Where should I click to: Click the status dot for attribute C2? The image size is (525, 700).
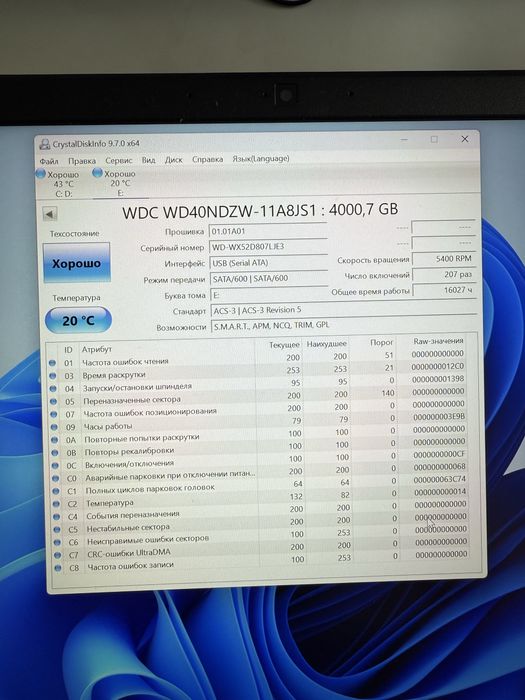point(56,504)
